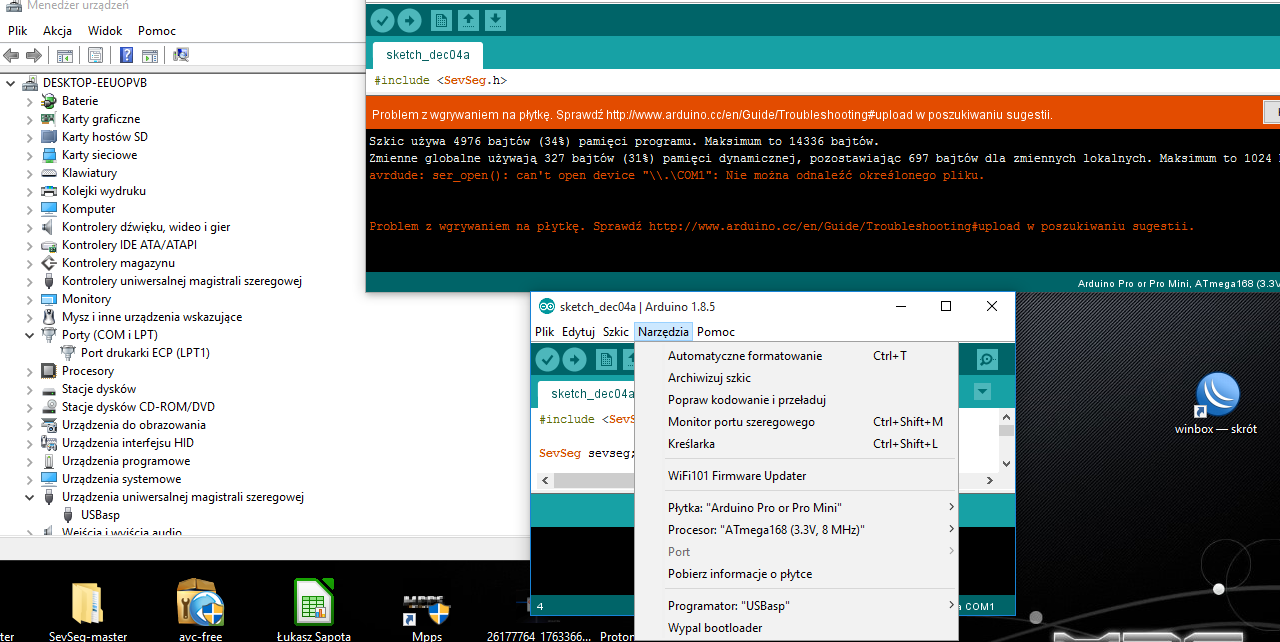The height and width of the screenshot is (642, 1280).
Task: Expand Procesory category
Action: 29,371
